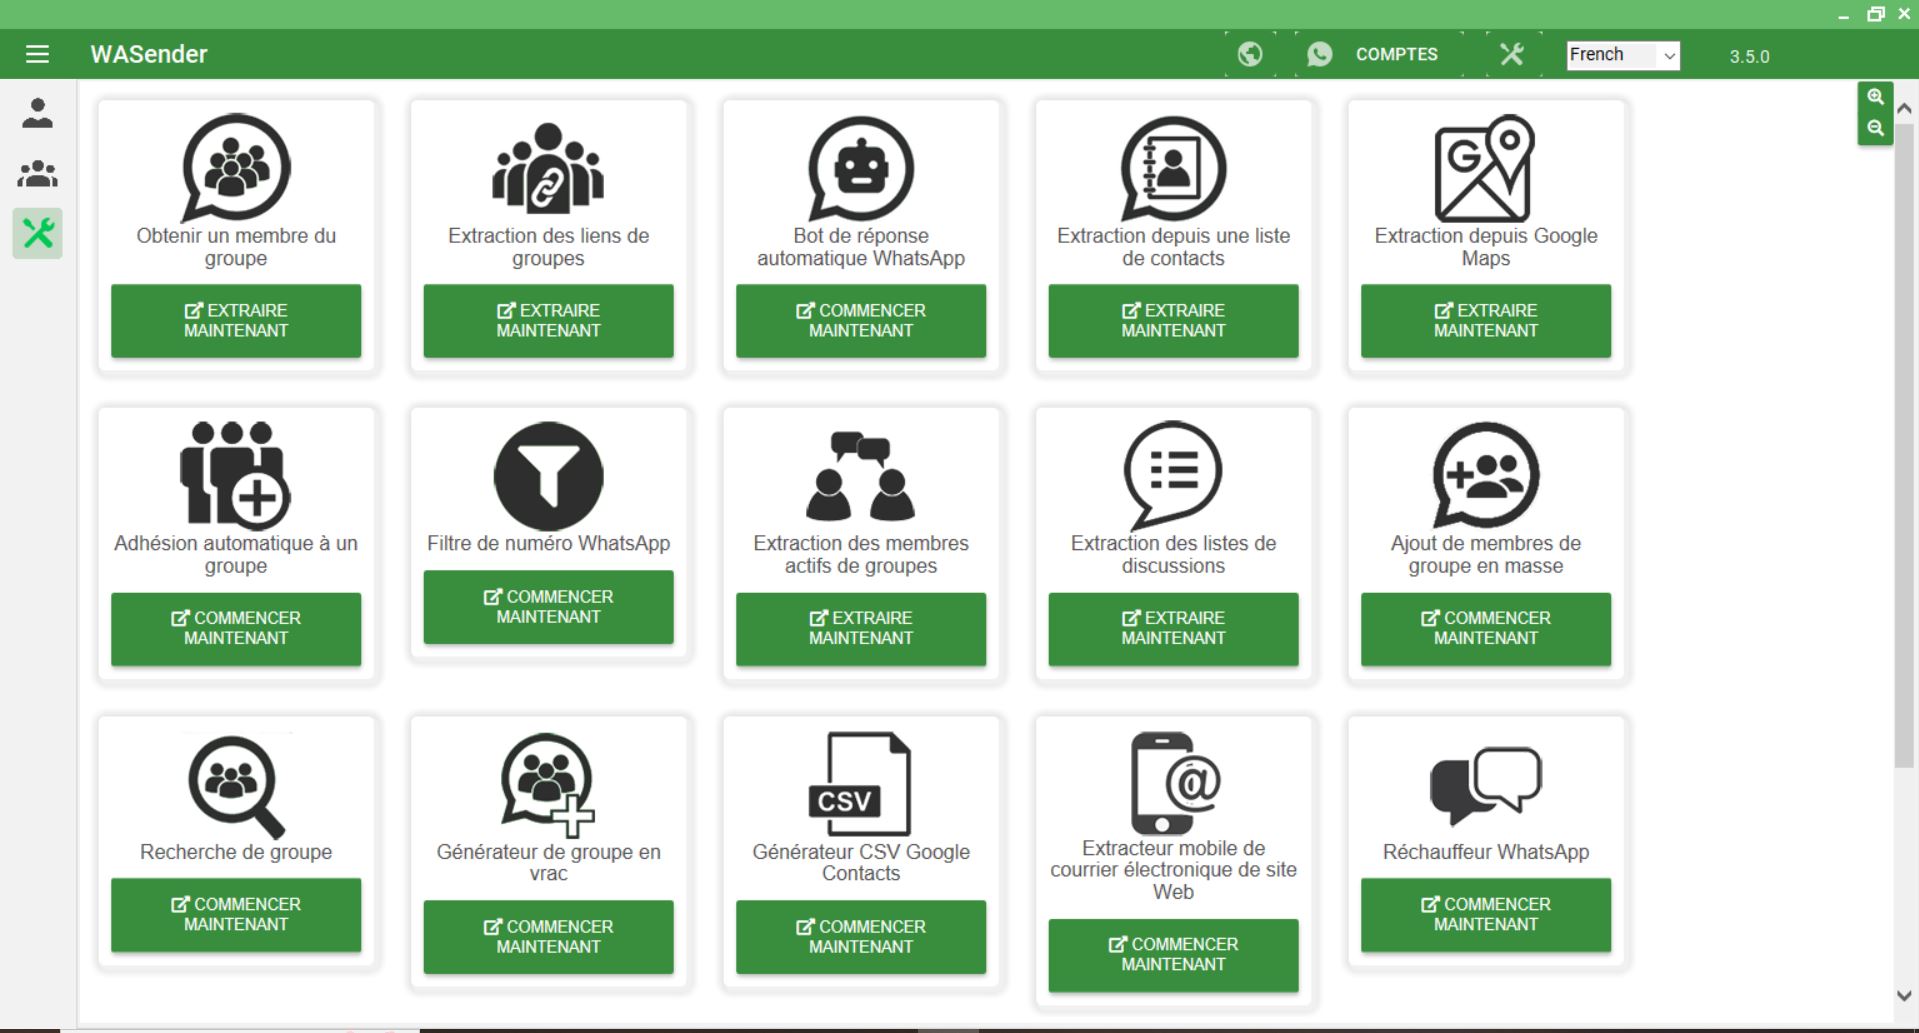This screenshot has height=1033, width=1919.
Task: Start Recherche de groupe
Action: (x=236, y=915)
